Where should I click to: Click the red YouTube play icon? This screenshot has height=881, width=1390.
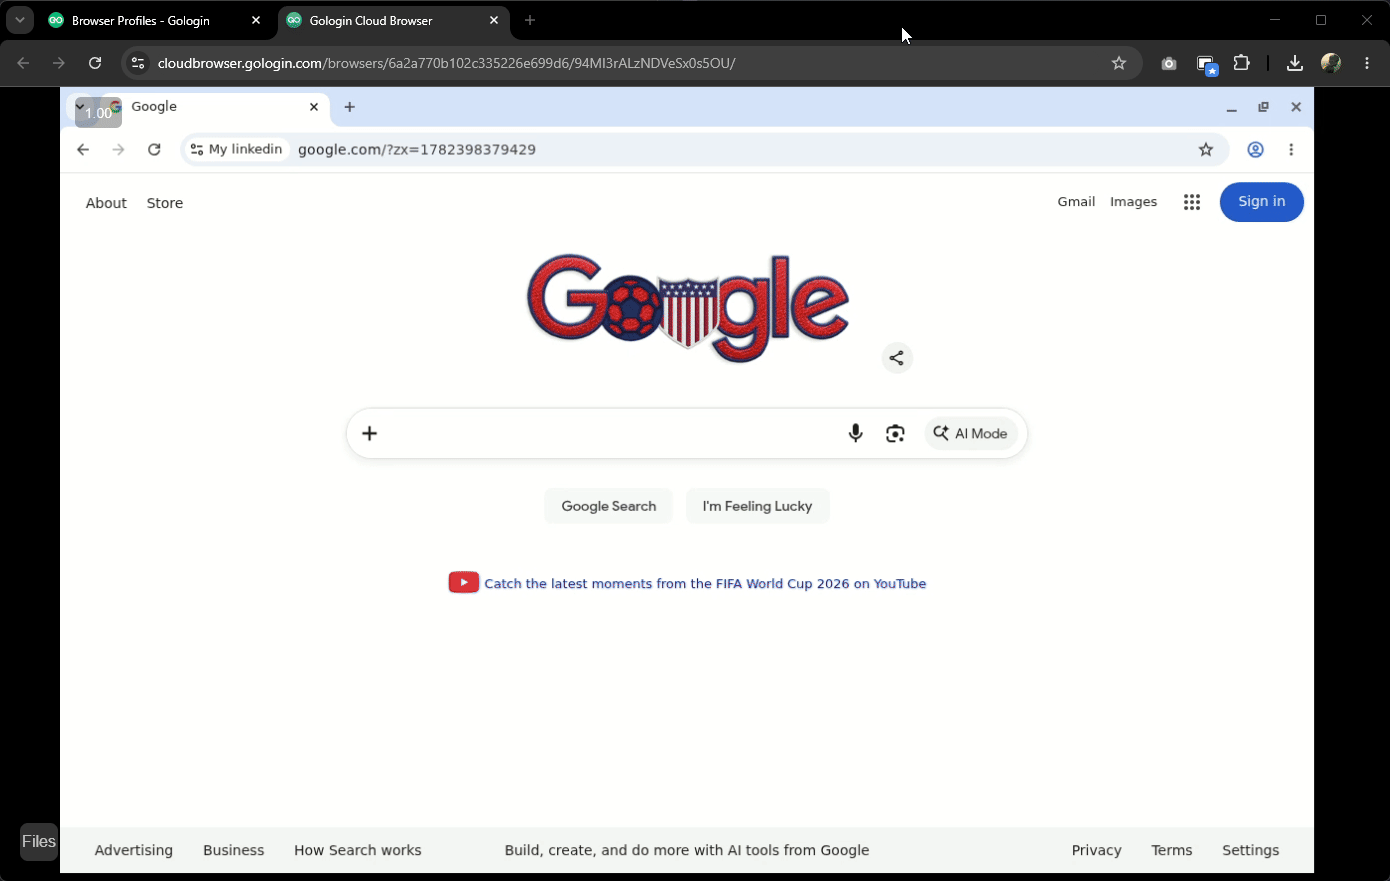[x=463, y=582]
